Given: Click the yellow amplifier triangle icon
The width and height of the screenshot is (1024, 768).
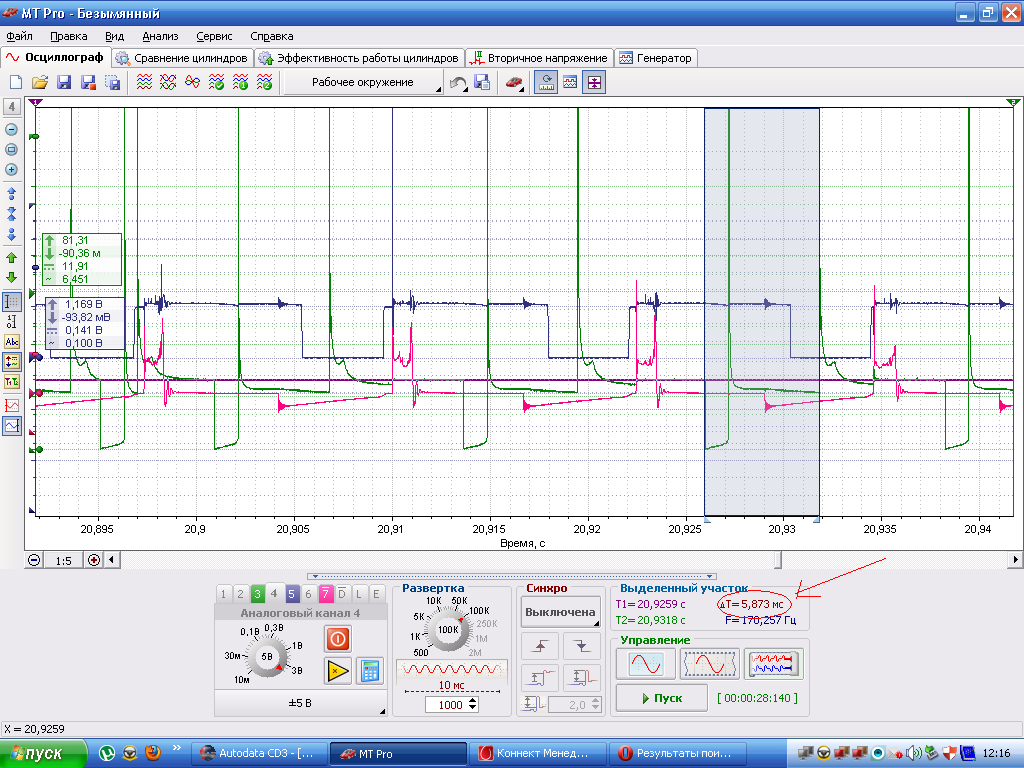Looking at the screenshot, I should click(338, 671).
